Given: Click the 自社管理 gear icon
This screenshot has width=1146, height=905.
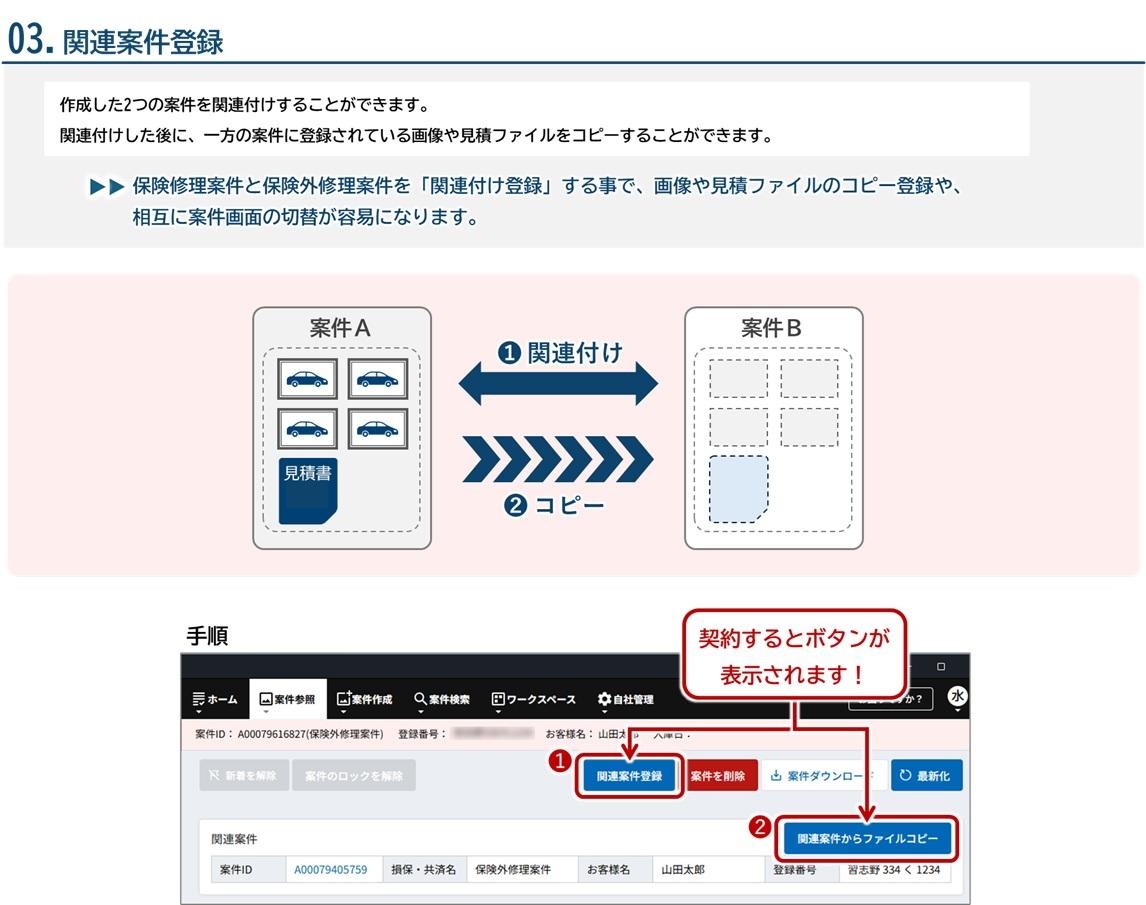Looking at the screenshot, I should pos(604,699).
